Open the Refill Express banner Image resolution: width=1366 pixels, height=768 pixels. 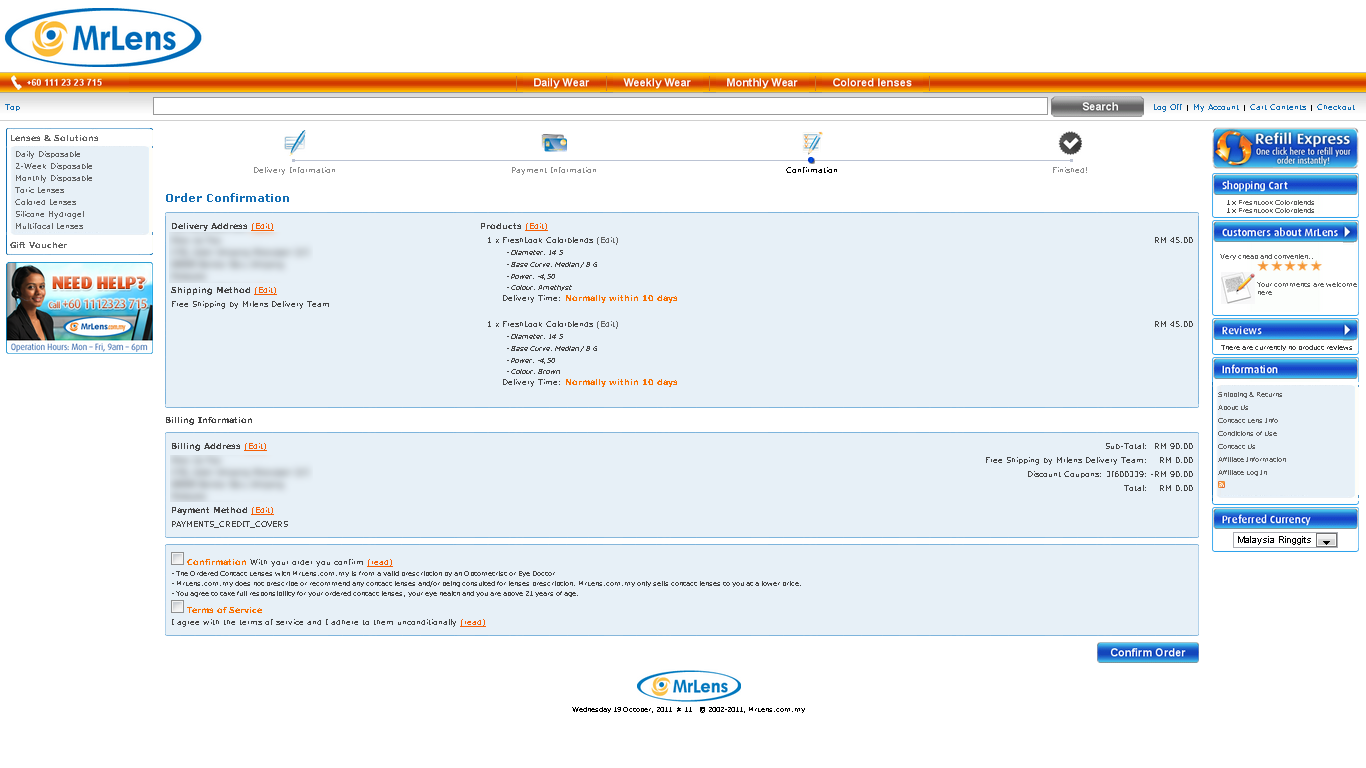click(1285, 148)
